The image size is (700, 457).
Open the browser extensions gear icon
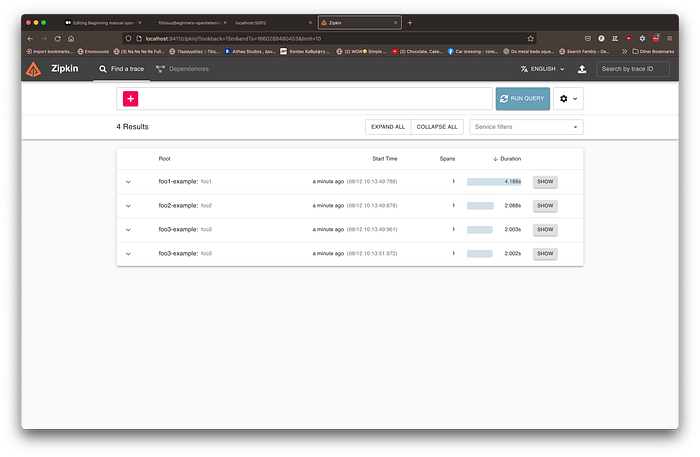[642, 39]
